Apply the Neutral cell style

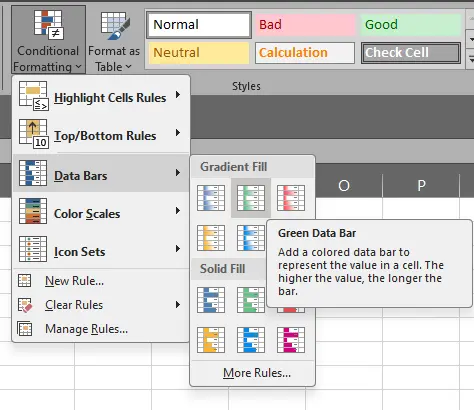(199, 53)
